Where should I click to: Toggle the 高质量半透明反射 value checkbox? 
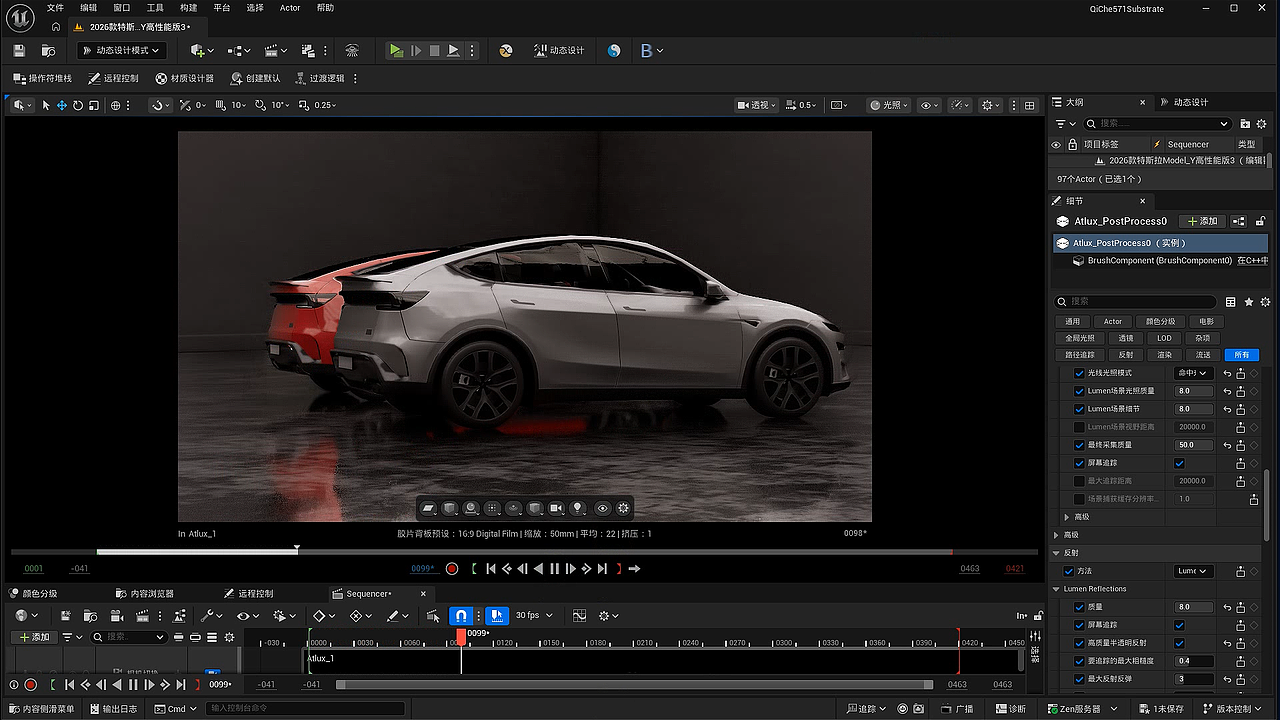coord(1180,643)
